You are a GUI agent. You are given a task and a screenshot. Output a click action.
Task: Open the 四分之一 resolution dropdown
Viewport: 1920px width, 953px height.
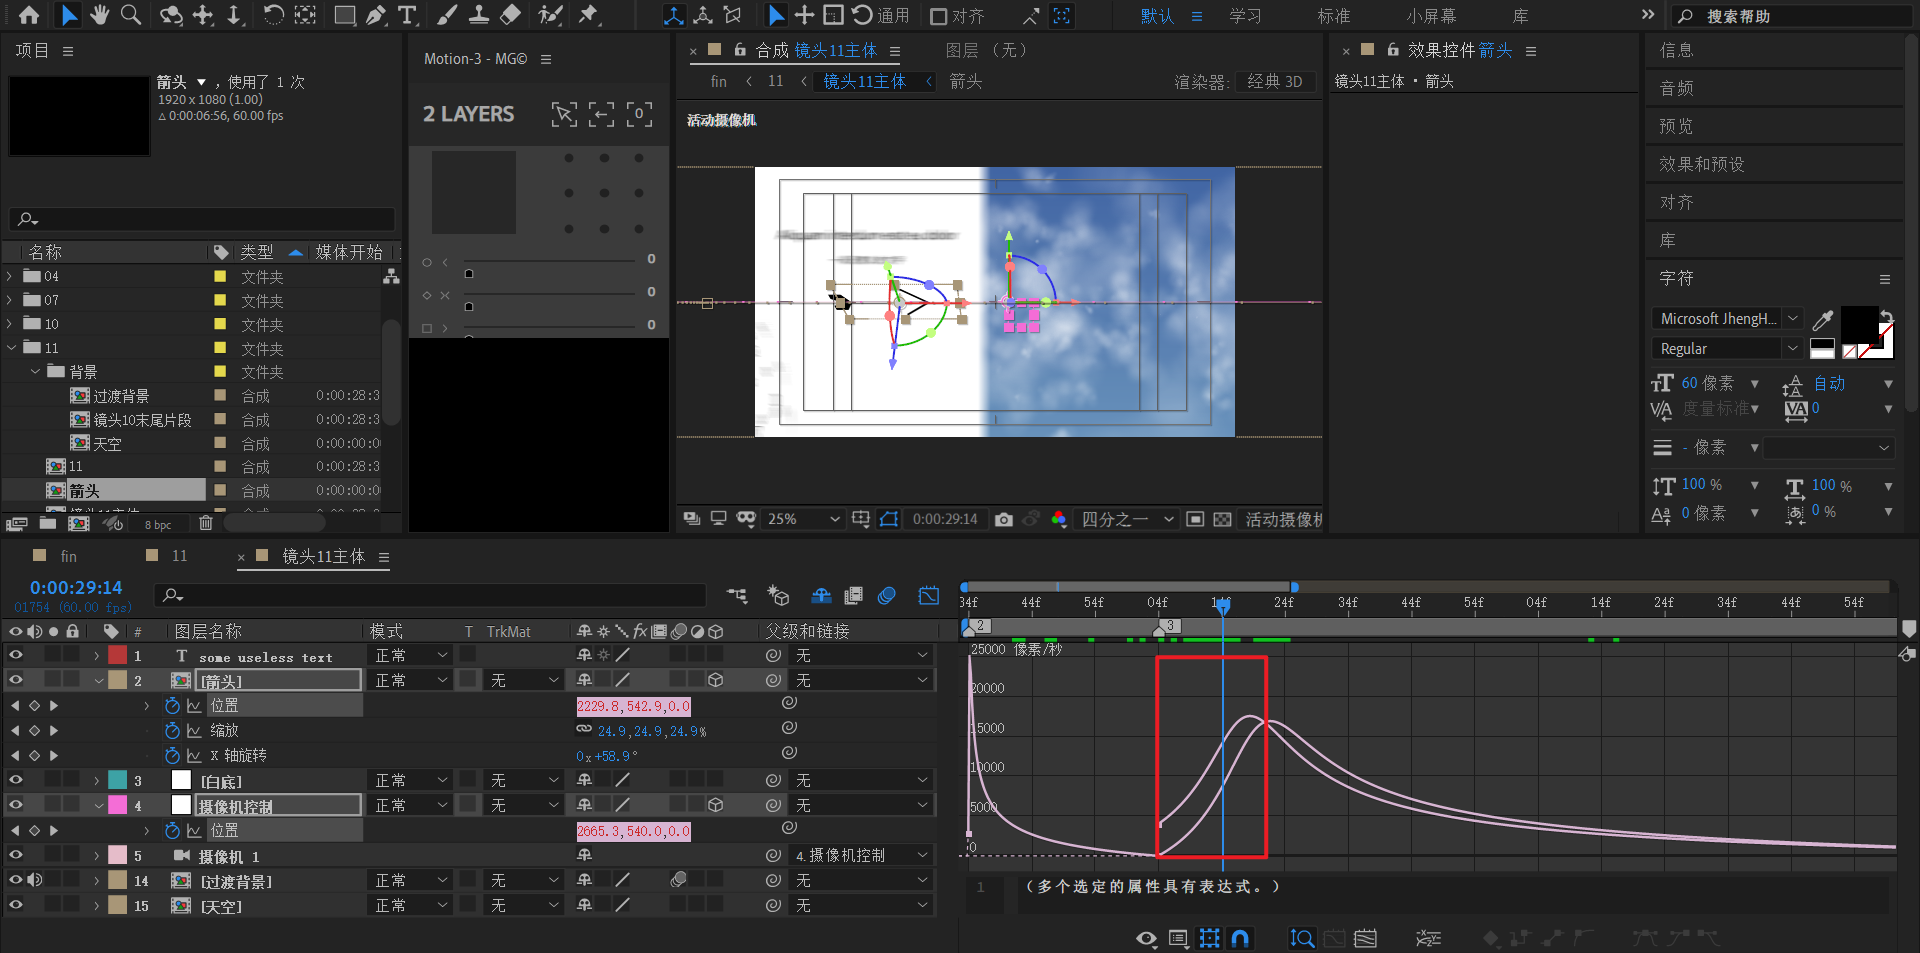1127,519
